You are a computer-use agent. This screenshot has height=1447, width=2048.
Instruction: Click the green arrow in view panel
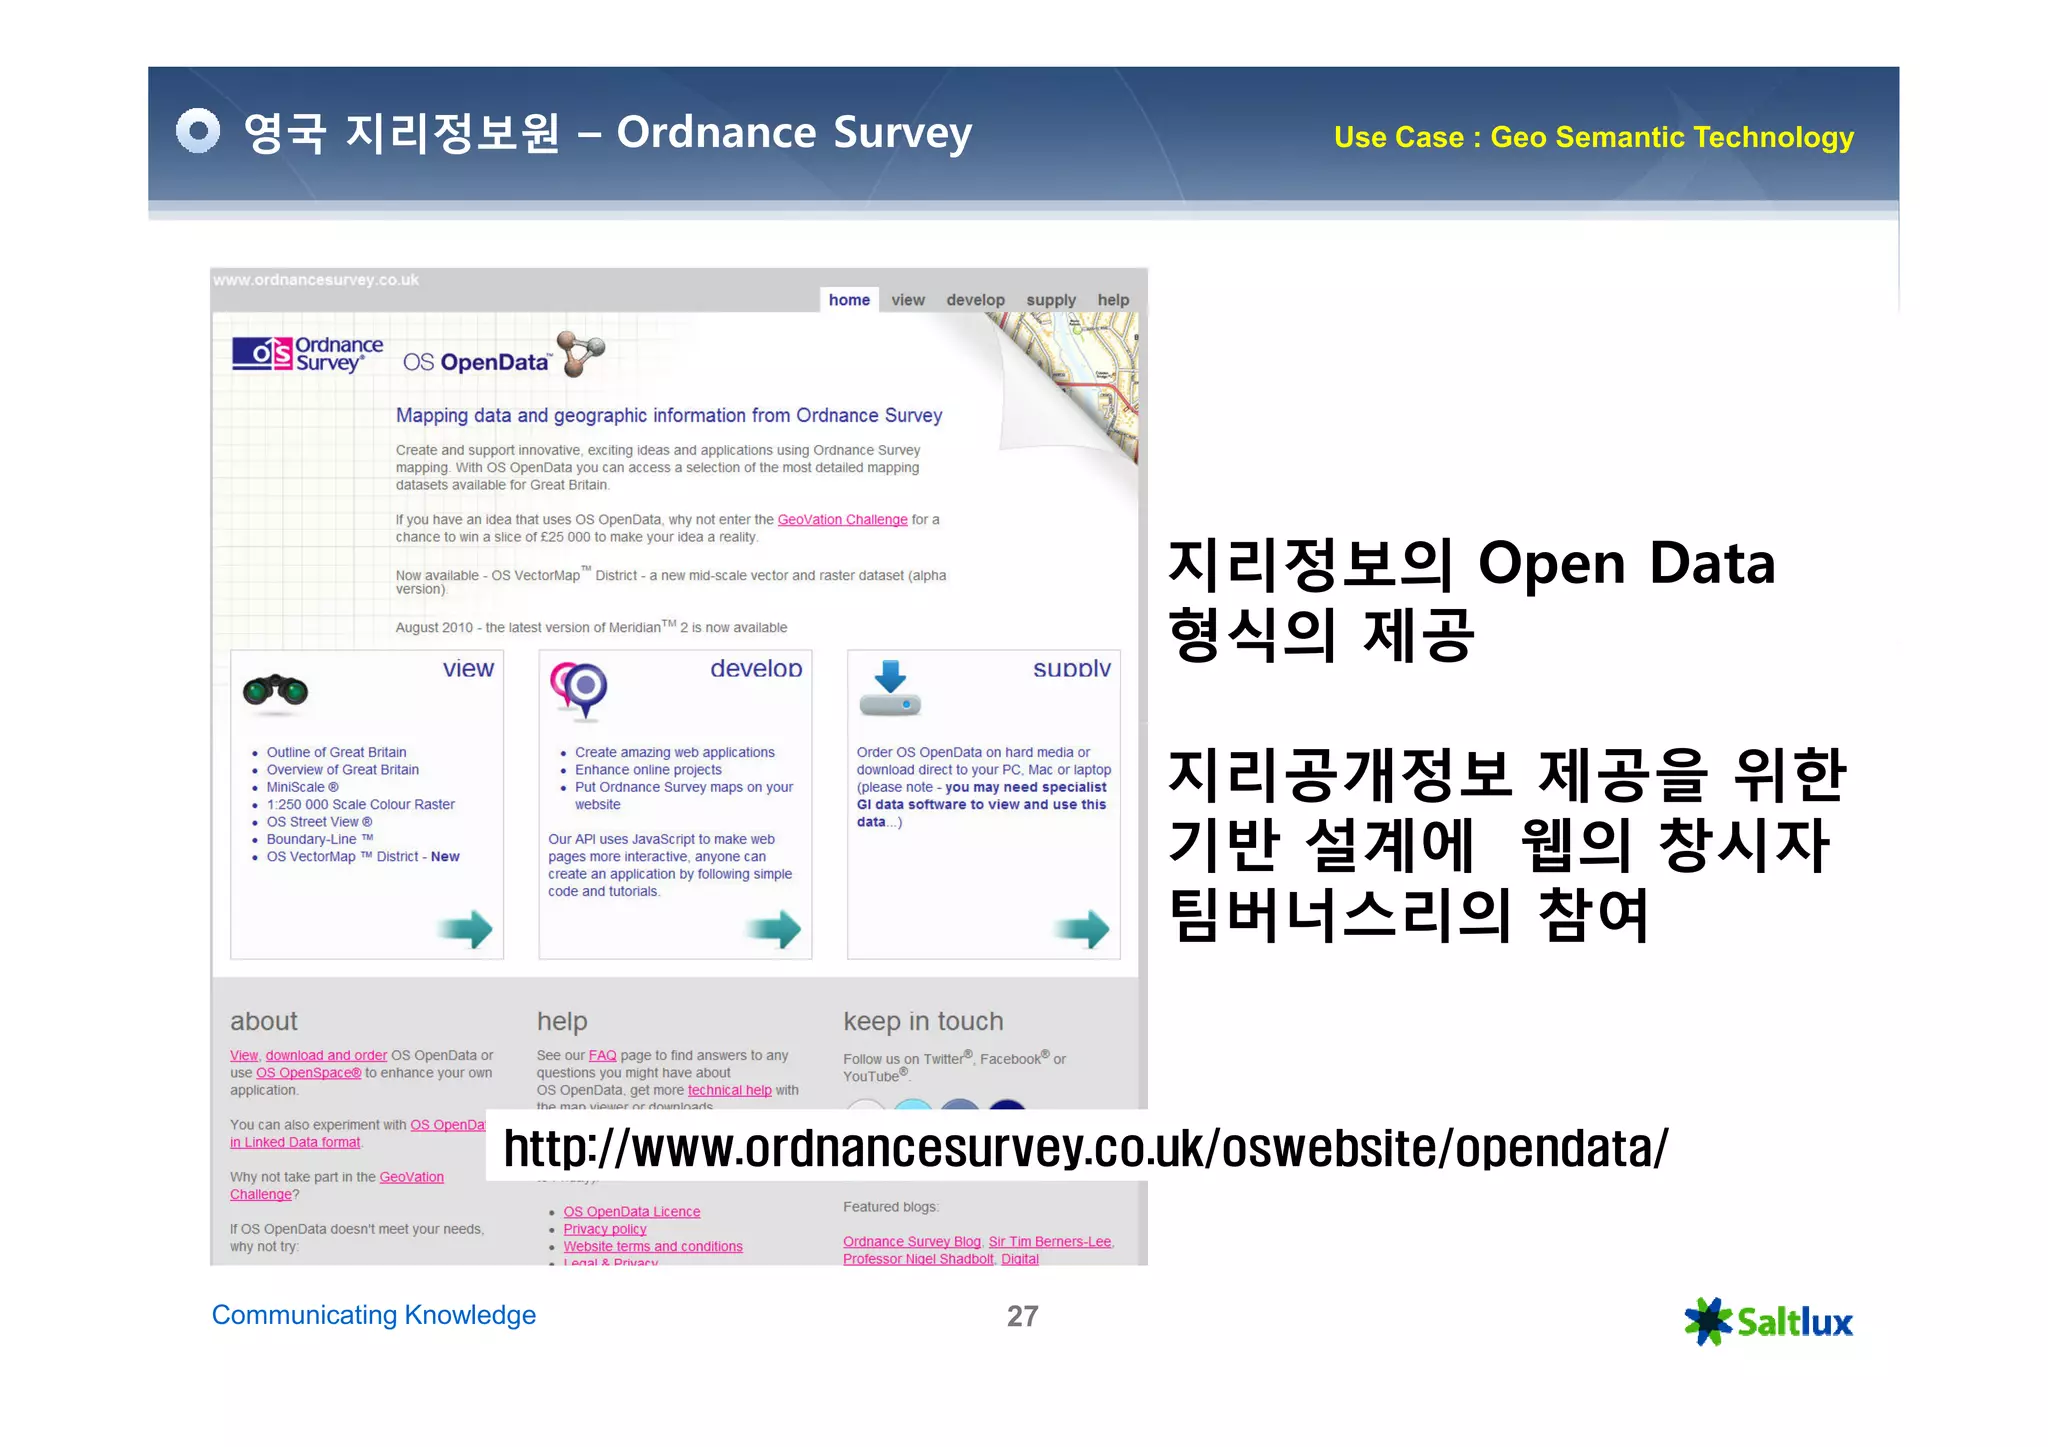pyautogui.click(x=465, y=929)
